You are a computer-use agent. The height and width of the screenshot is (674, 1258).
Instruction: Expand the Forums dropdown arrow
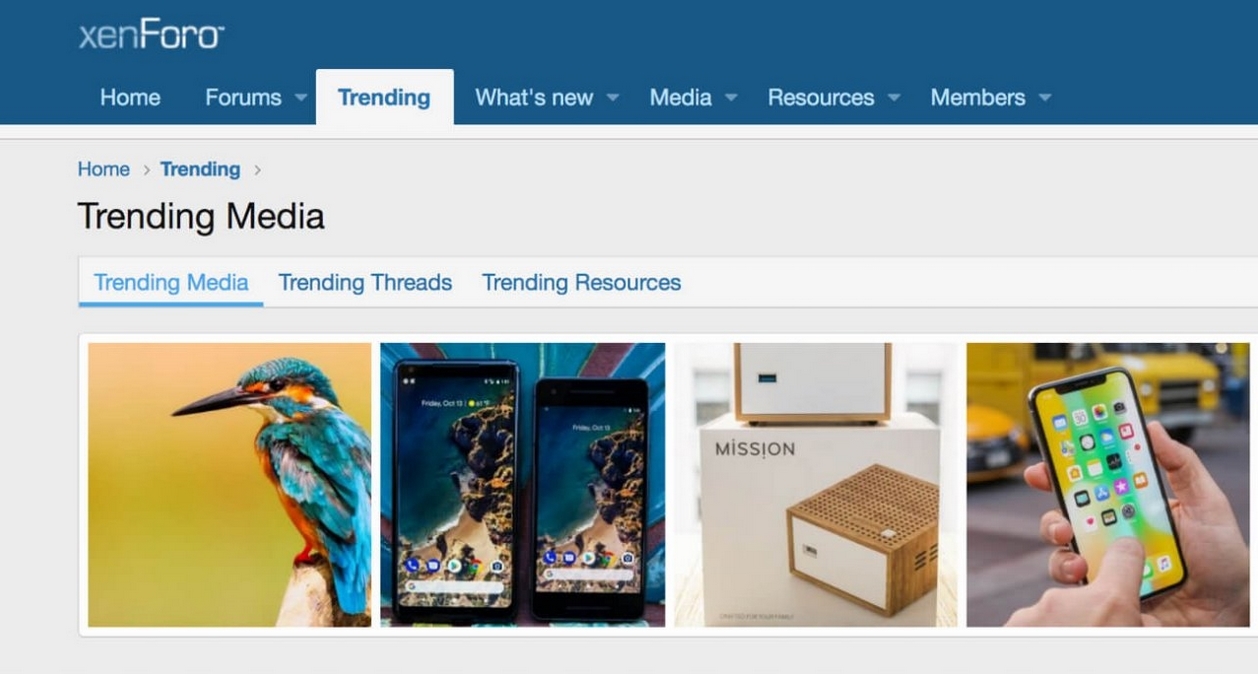[x=301, y=98]
